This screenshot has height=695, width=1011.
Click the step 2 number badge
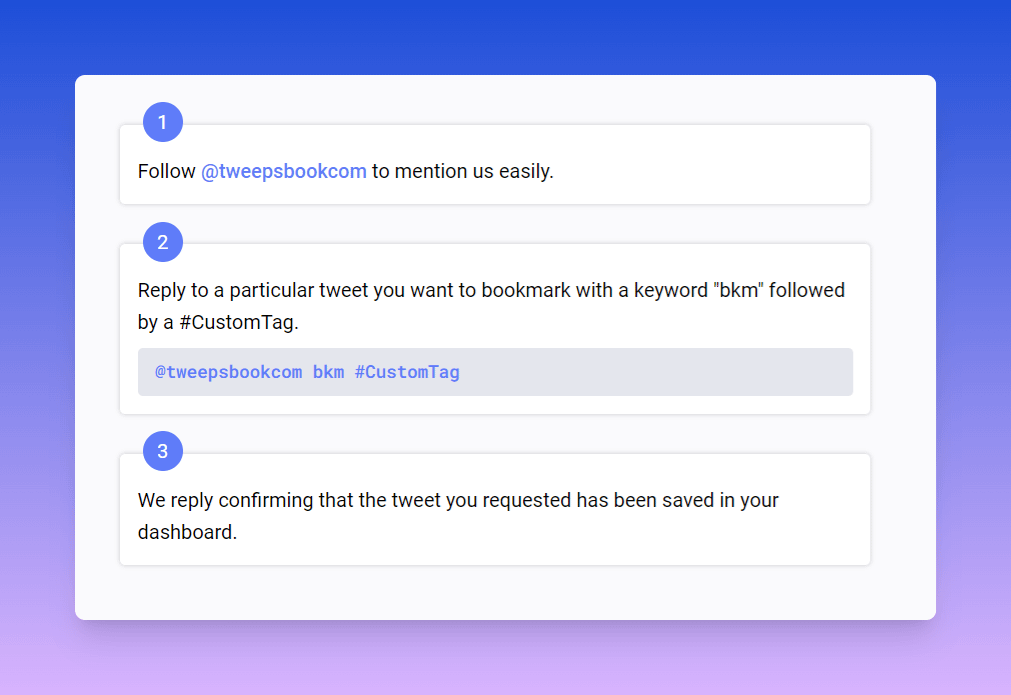162,242
